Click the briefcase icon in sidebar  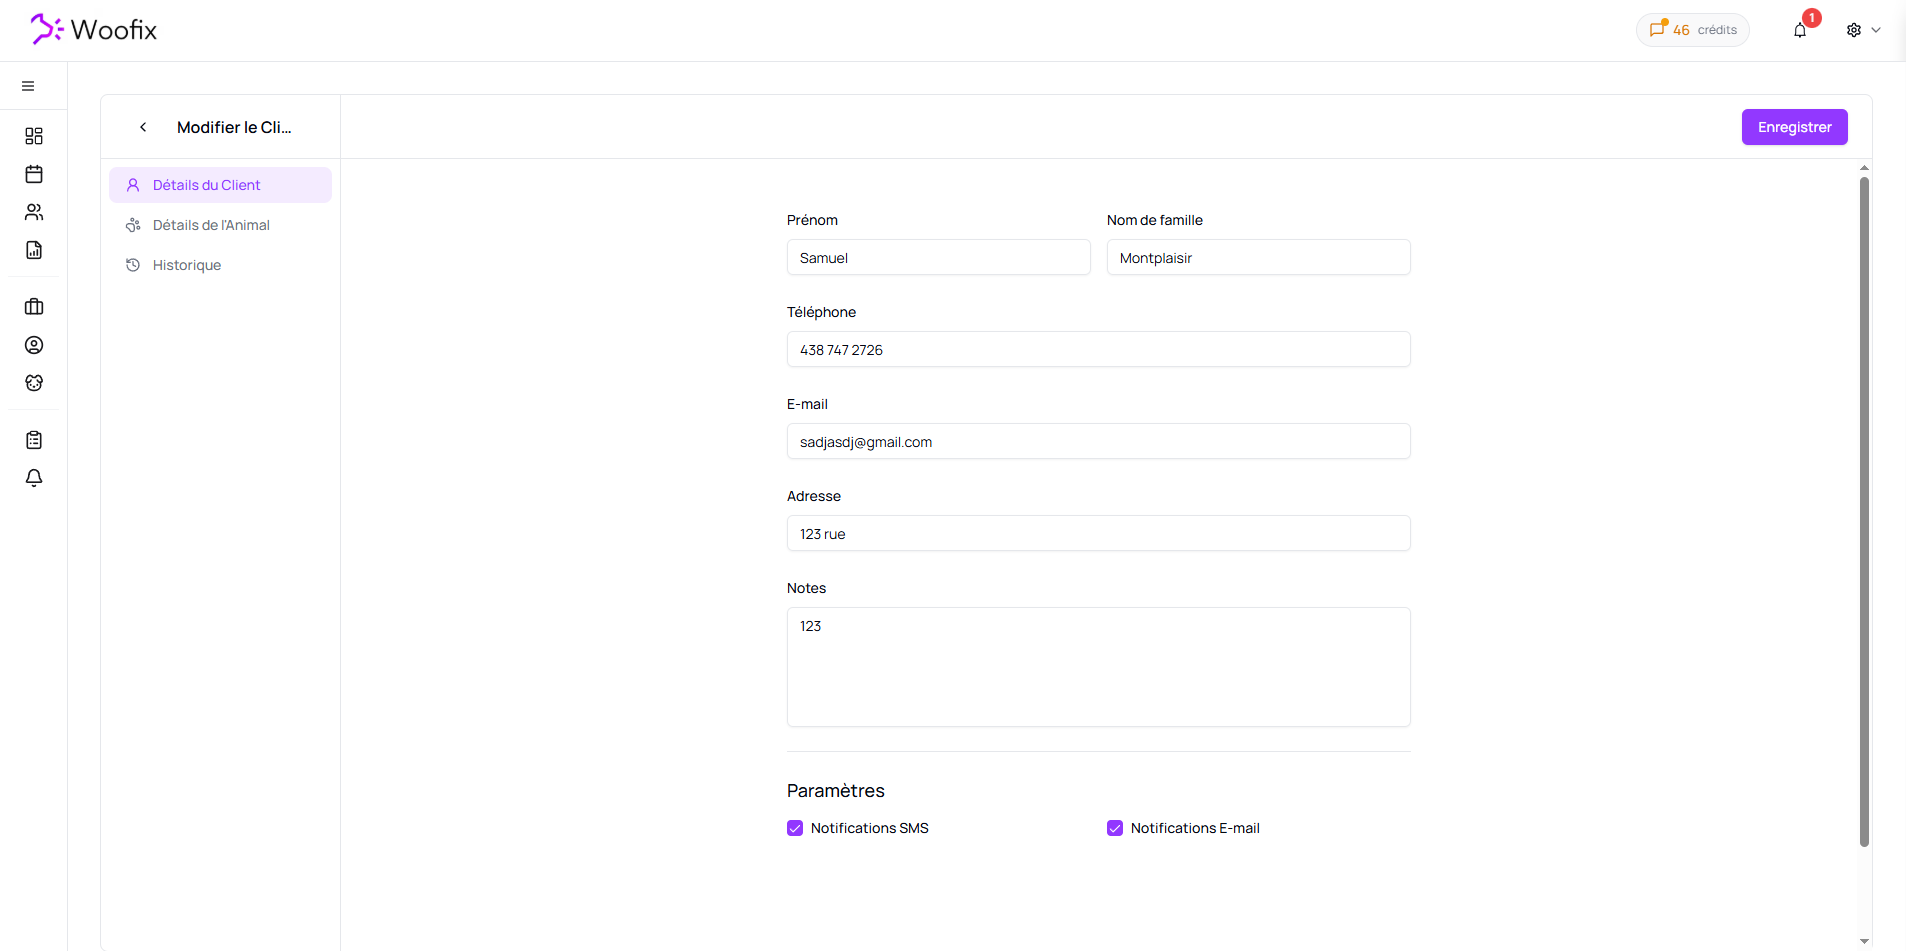(x=34, y=307)
